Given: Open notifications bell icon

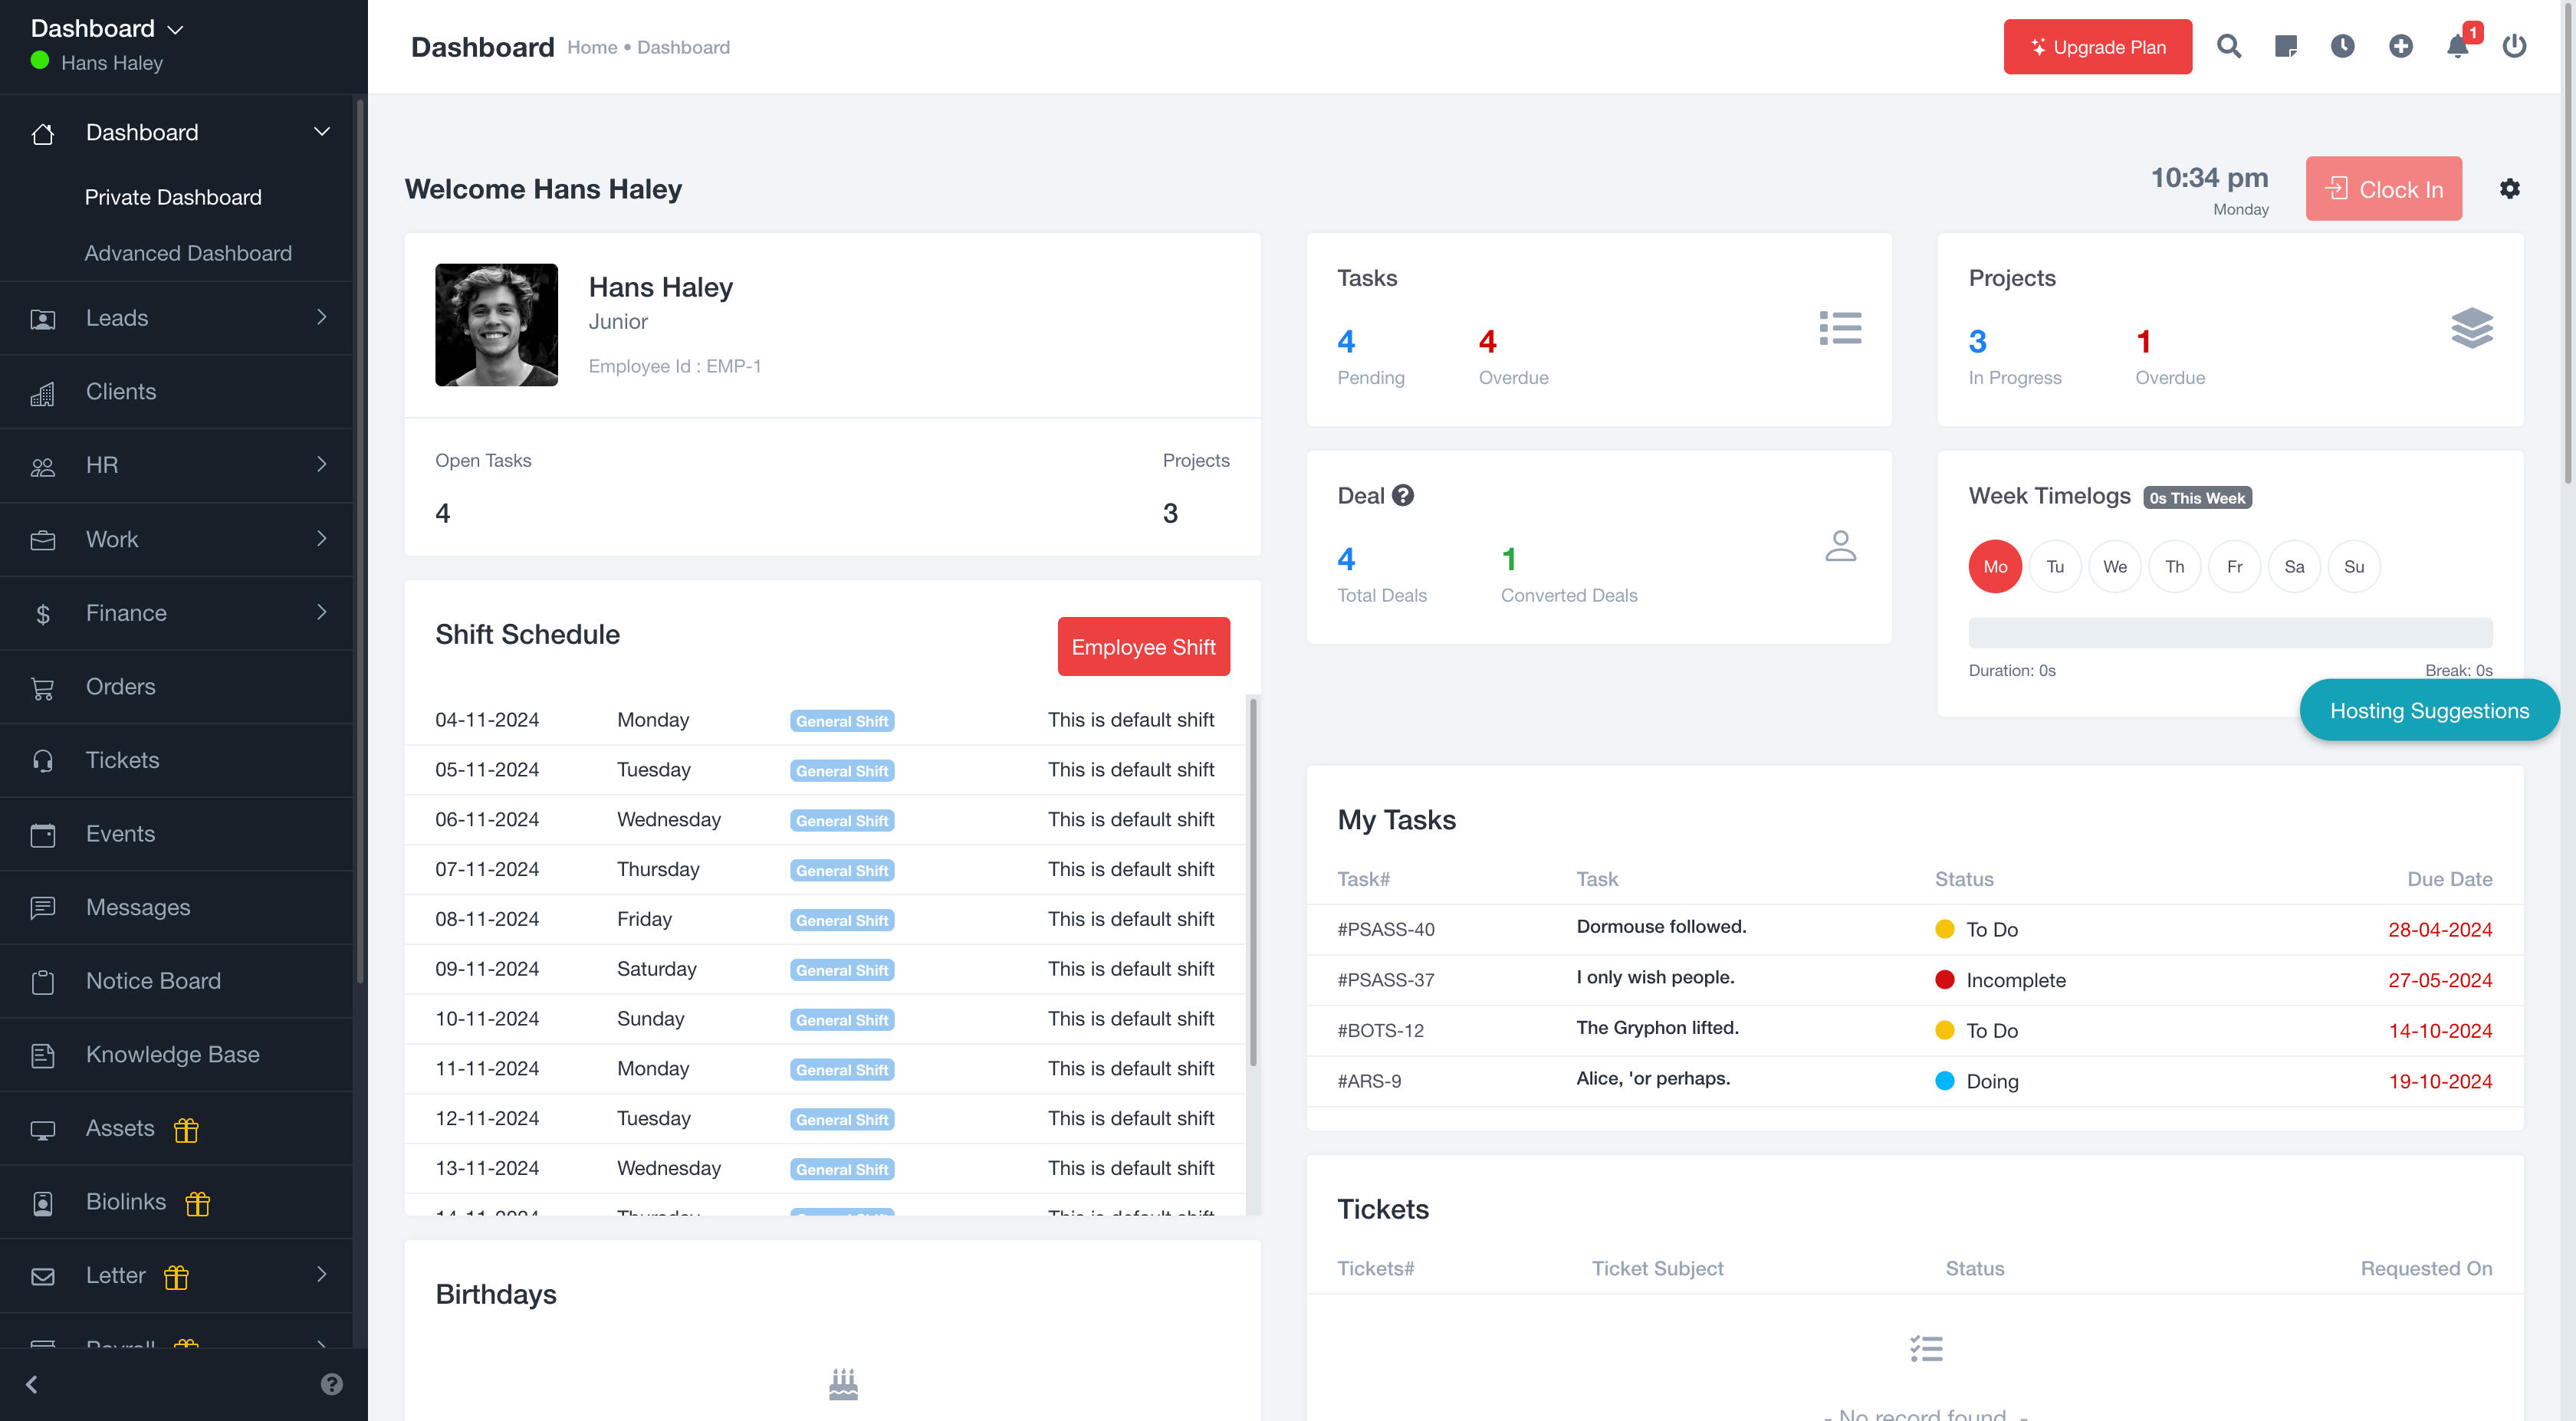Looking at the screenshot, I should [2457, 46].
